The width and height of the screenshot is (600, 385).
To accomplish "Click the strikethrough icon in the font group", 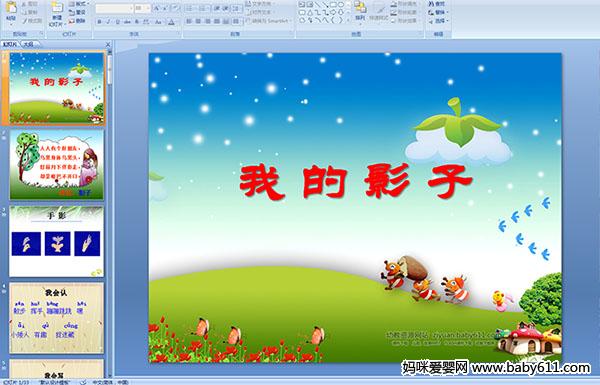I will click(x=127, y=22).
